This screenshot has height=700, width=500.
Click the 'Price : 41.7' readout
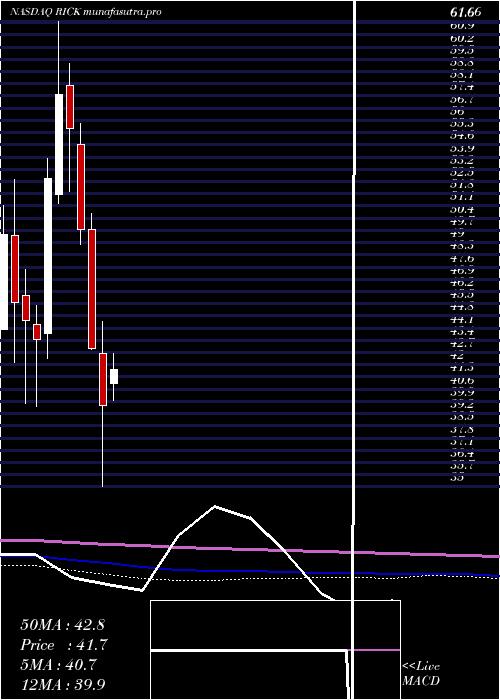click(x=64, y=645)
